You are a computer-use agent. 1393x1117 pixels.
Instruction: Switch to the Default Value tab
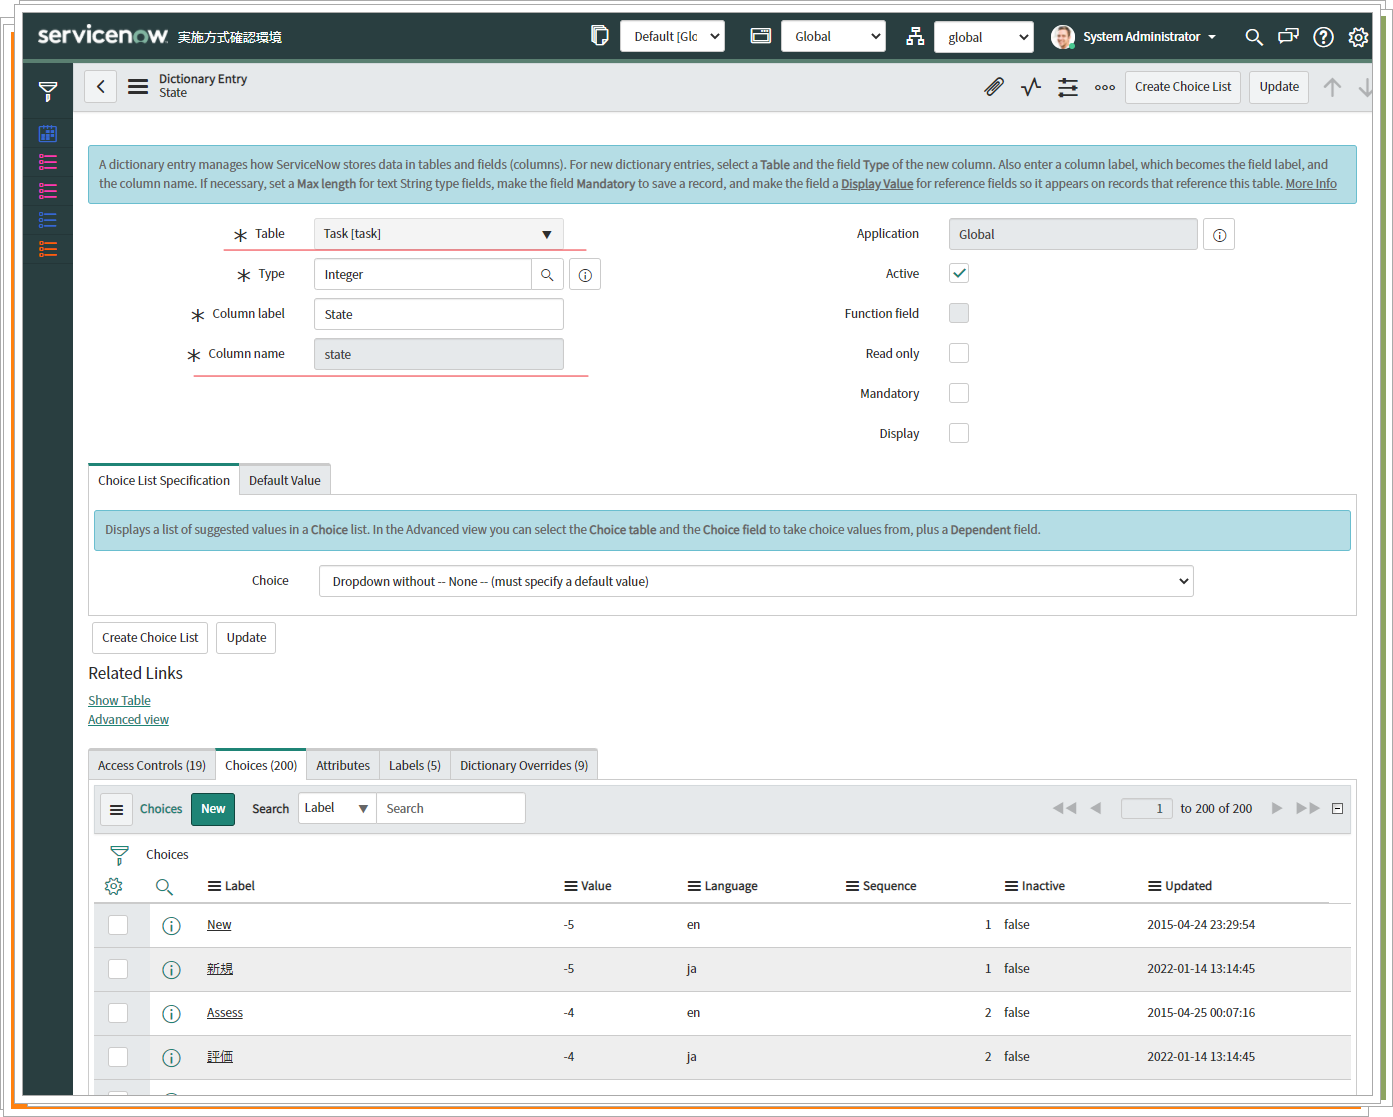click(284, 479)
